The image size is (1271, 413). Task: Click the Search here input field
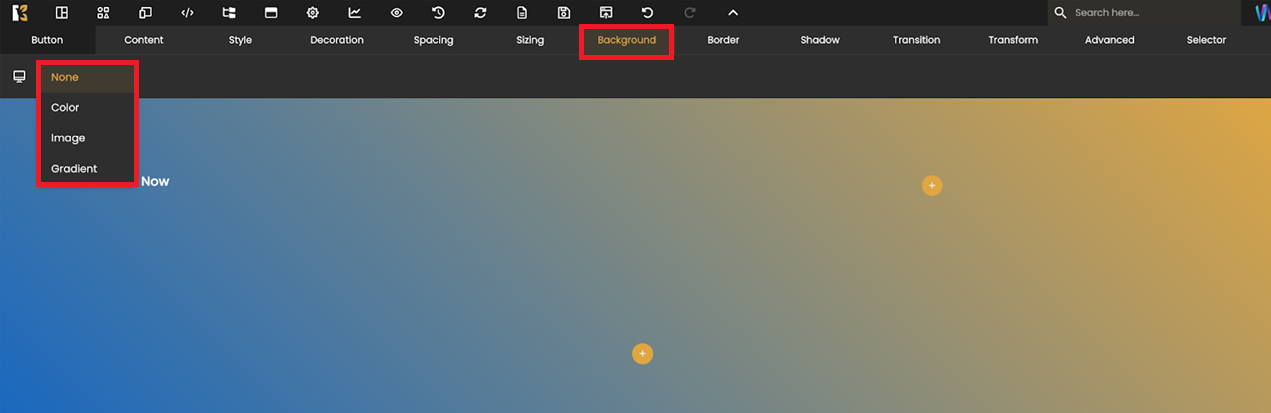coord(1150,13)
